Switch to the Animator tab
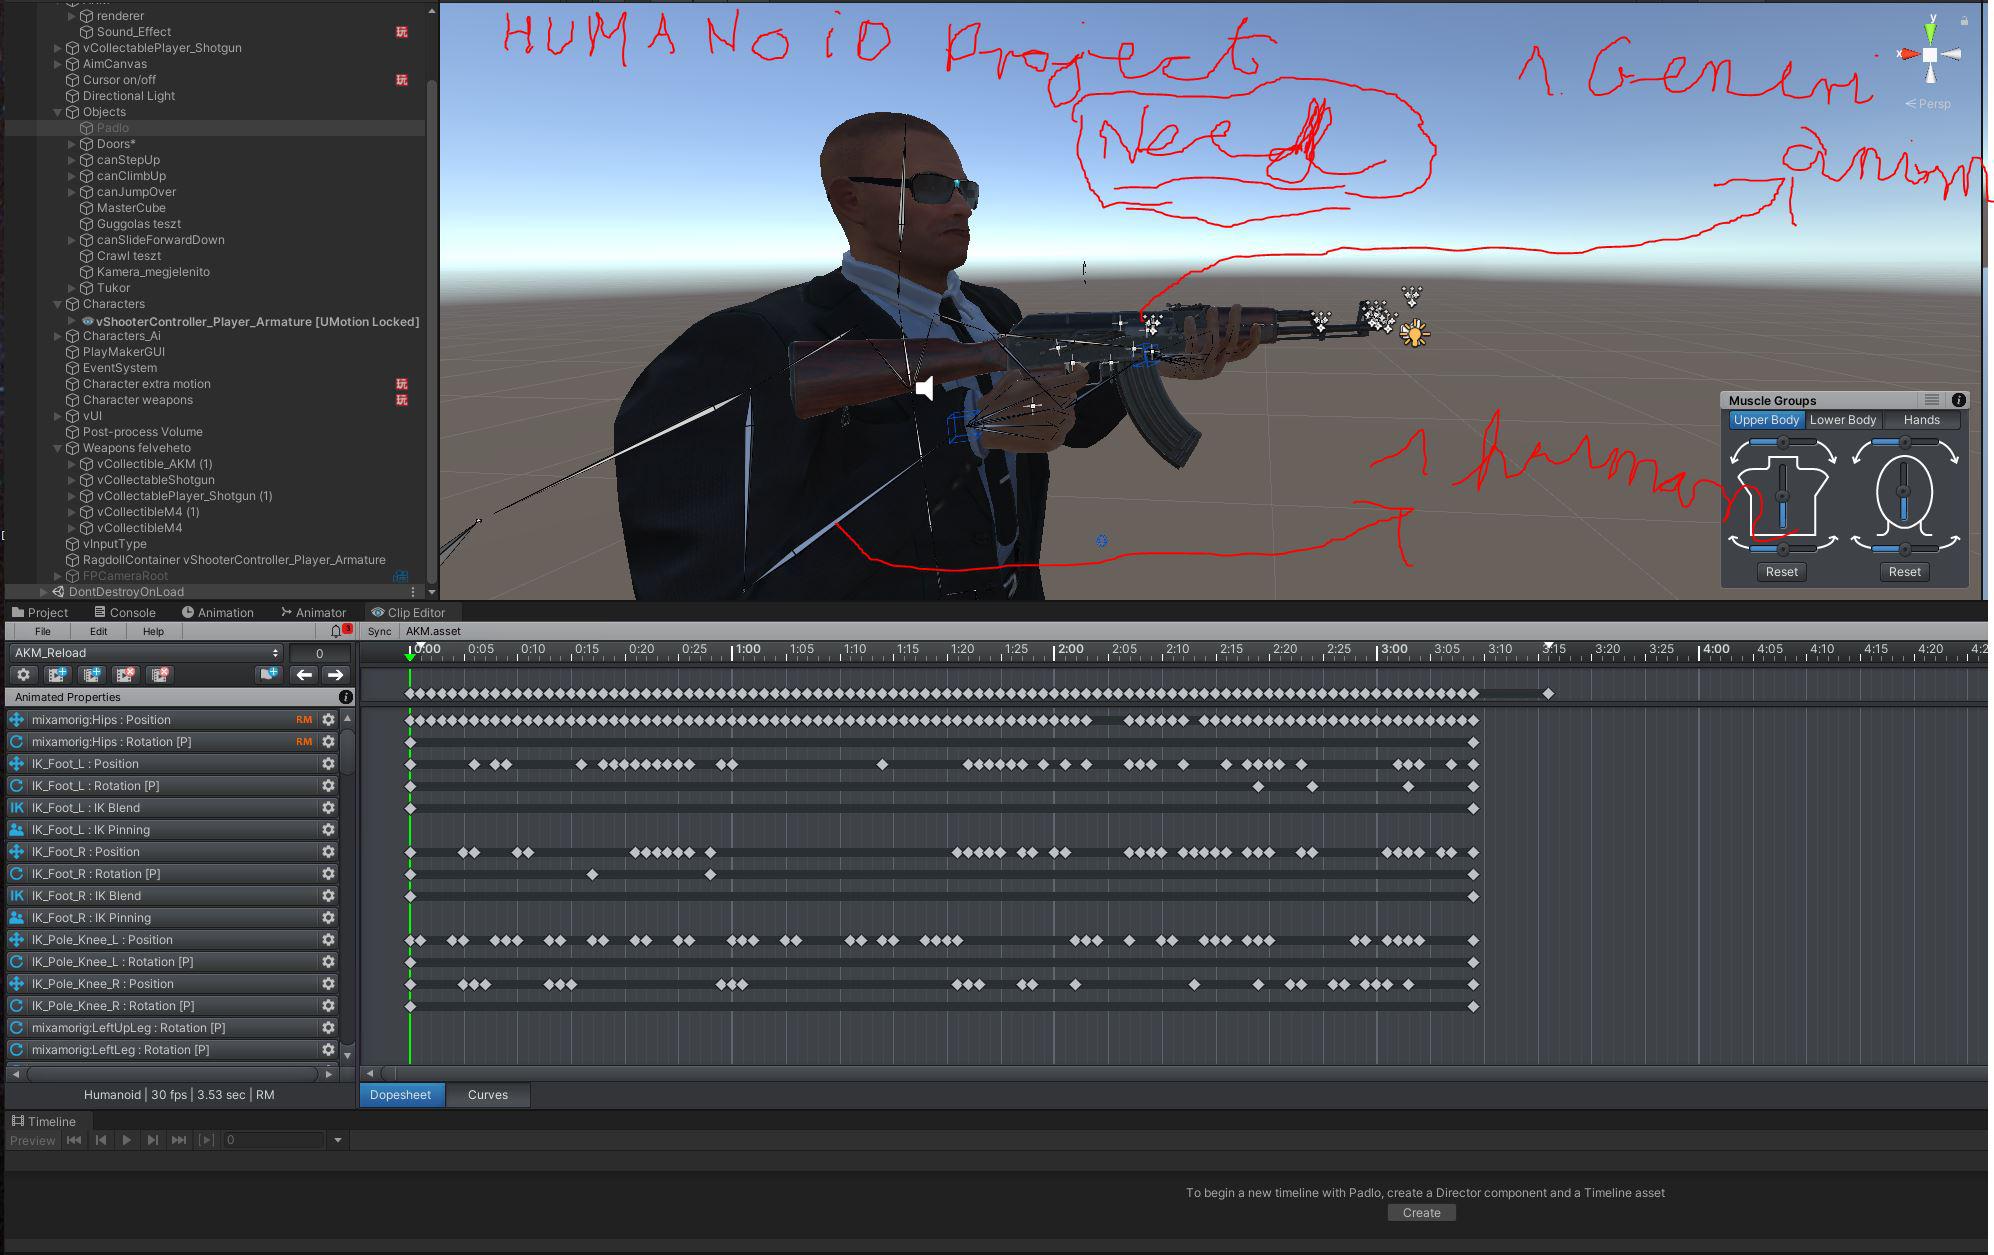This screenshot has height=1255, width=1994. click(x=314, y=612)
